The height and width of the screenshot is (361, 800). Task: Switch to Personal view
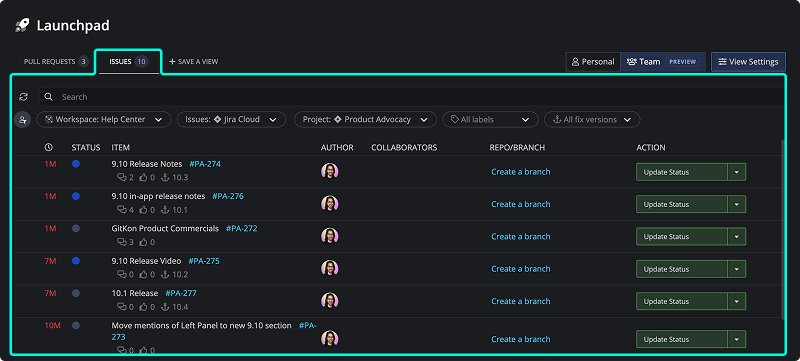pos(593,62)
